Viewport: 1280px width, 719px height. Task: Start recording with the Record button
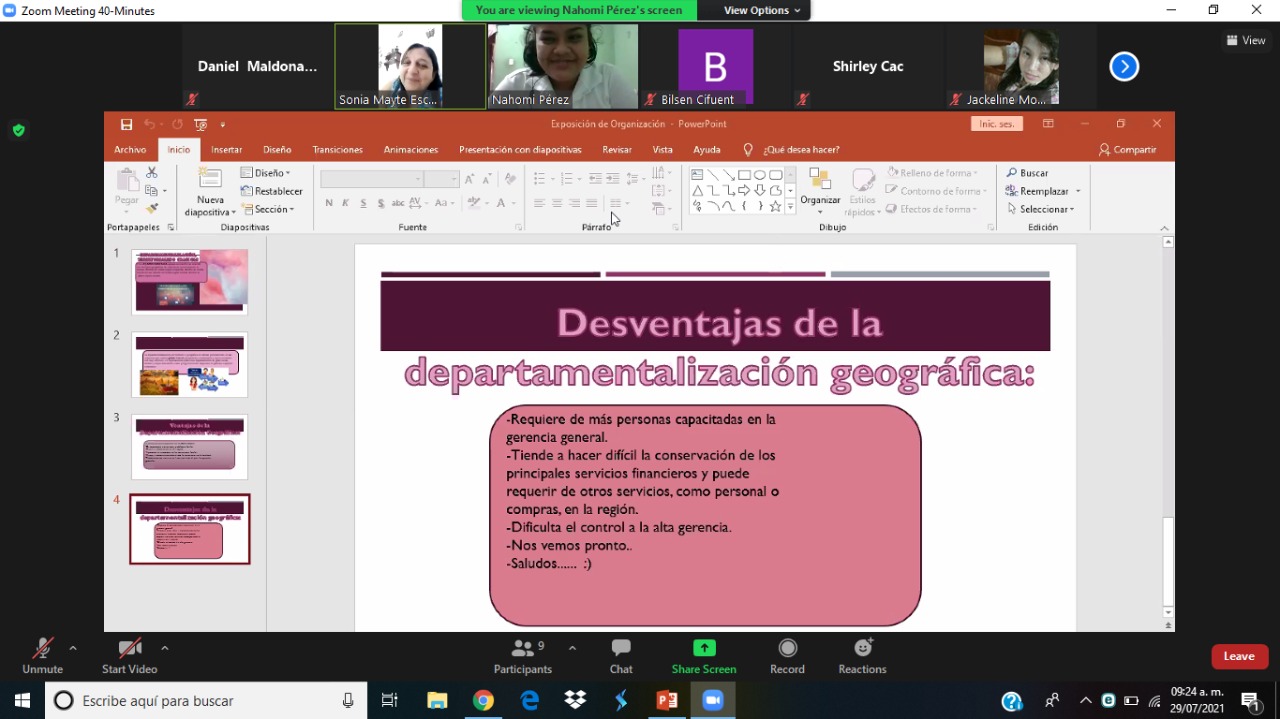click(x=787, y=655)
